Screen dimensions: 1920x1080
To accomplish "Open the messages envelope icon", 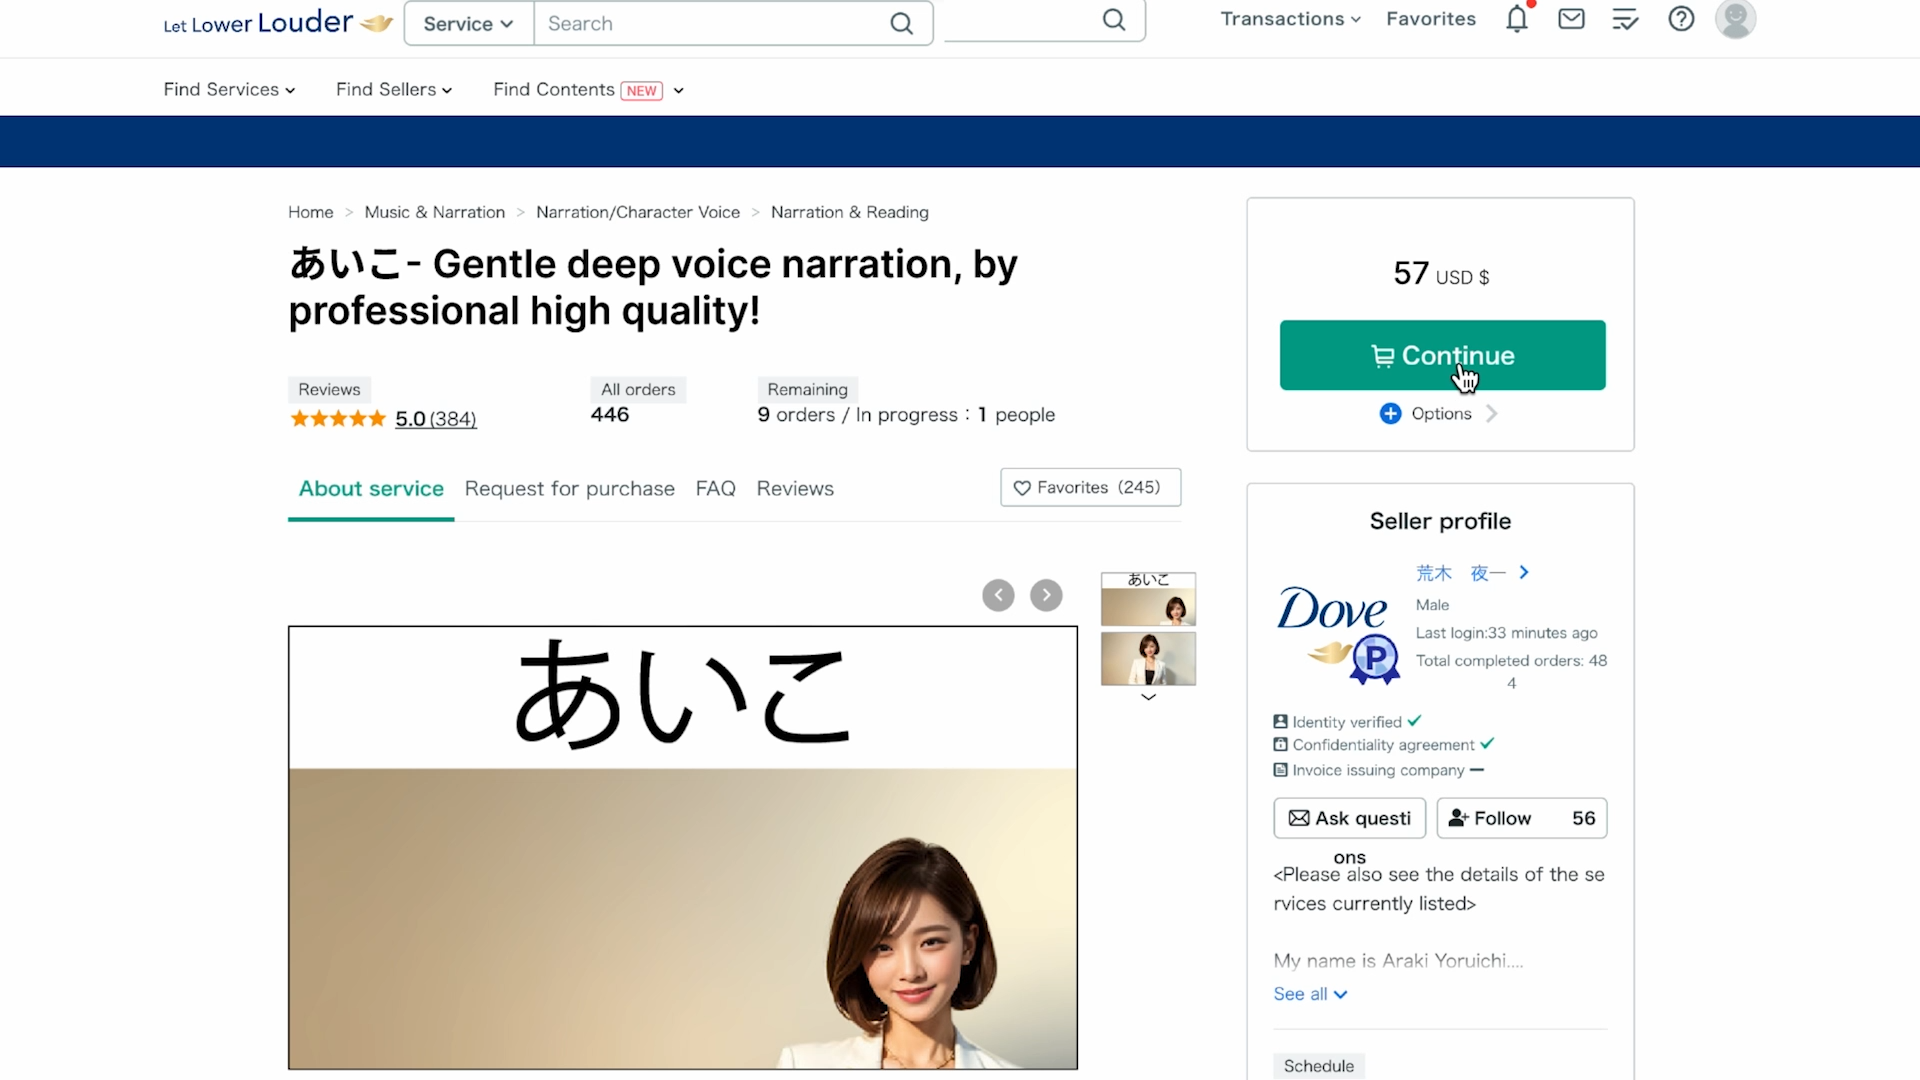I will pyautogui.click(x=1571, y=19).
